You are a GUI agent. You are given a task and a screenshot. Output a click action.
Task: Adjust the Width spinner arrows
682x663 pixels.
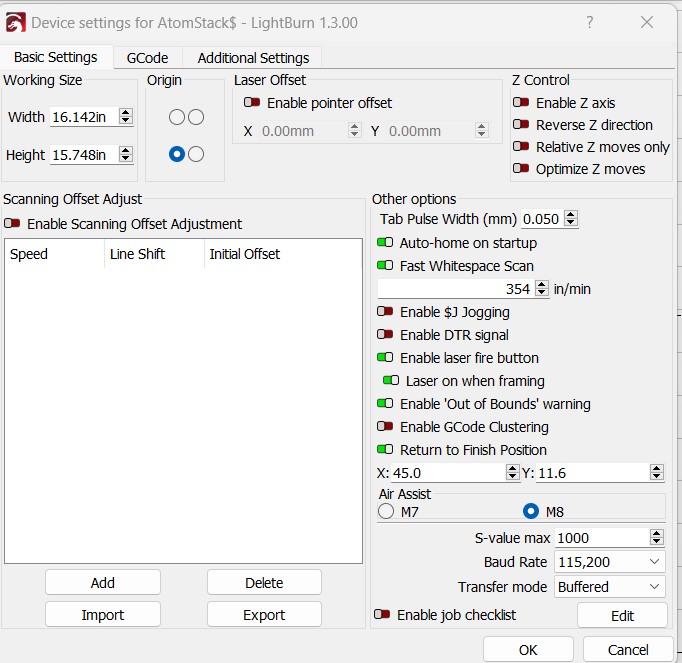pos(126,116)
